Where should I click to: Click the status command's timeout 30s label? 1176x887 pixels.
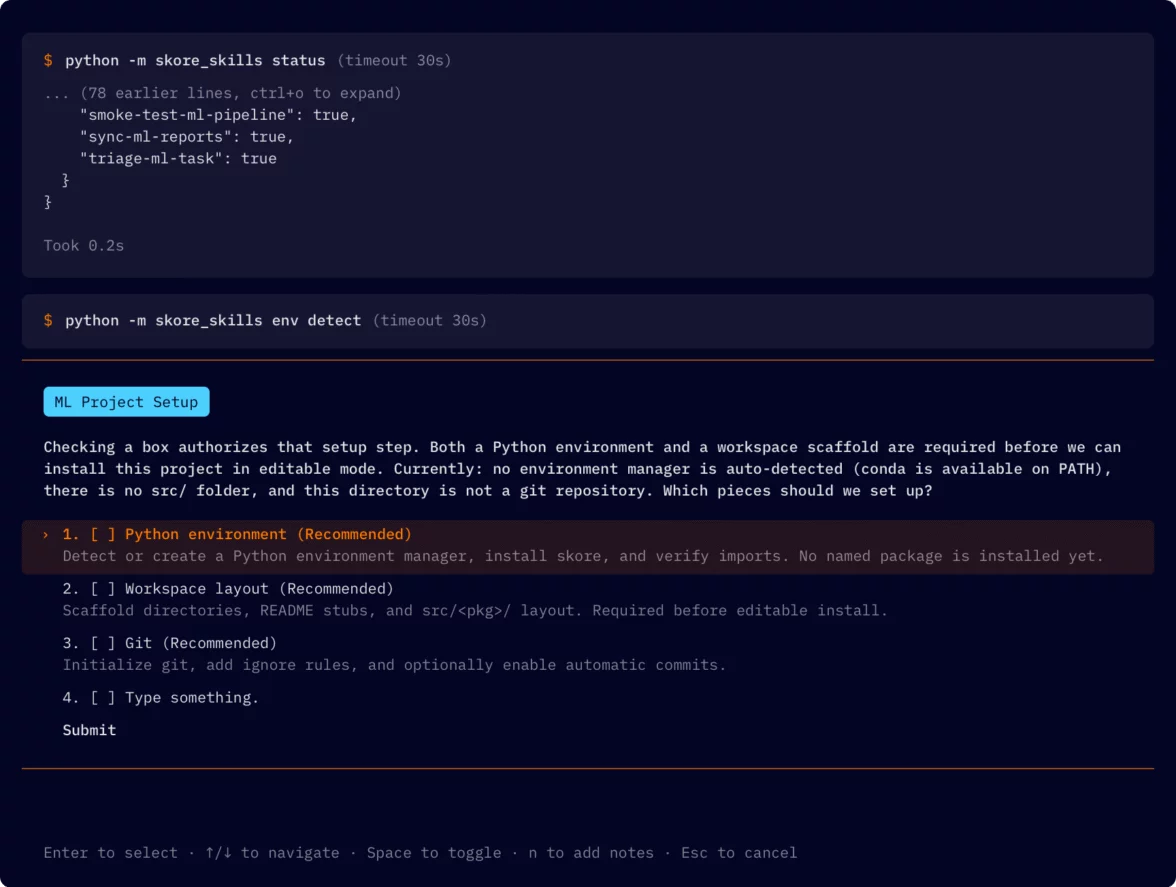pyautogui.click(x=394, y=60)
